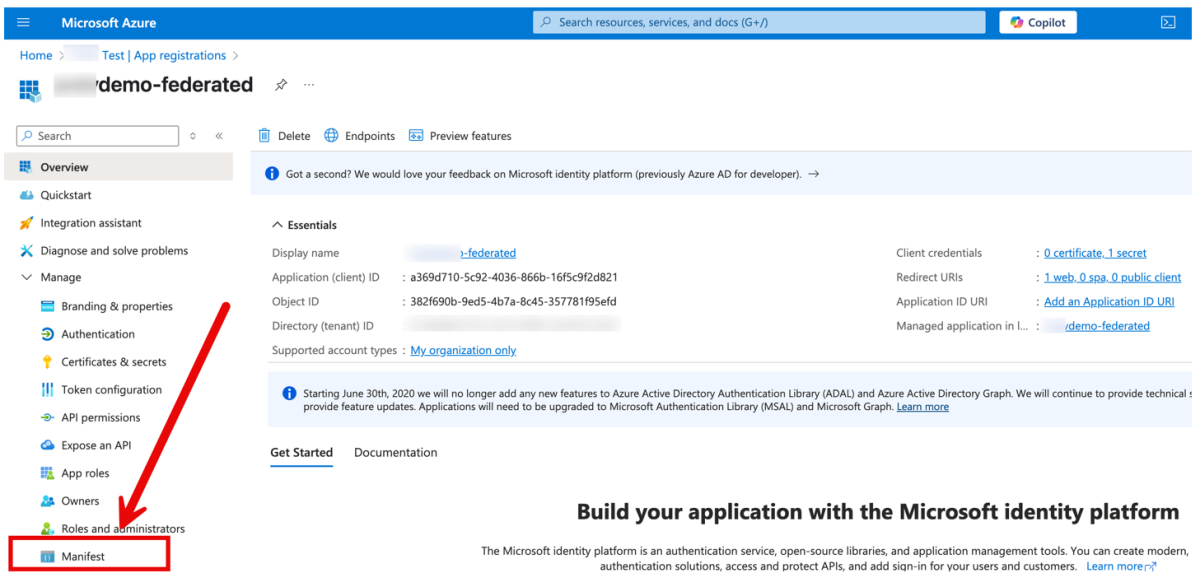1200x587 pixels.
Task: Open the Copilot button
Action: (x=1037, y=22)
